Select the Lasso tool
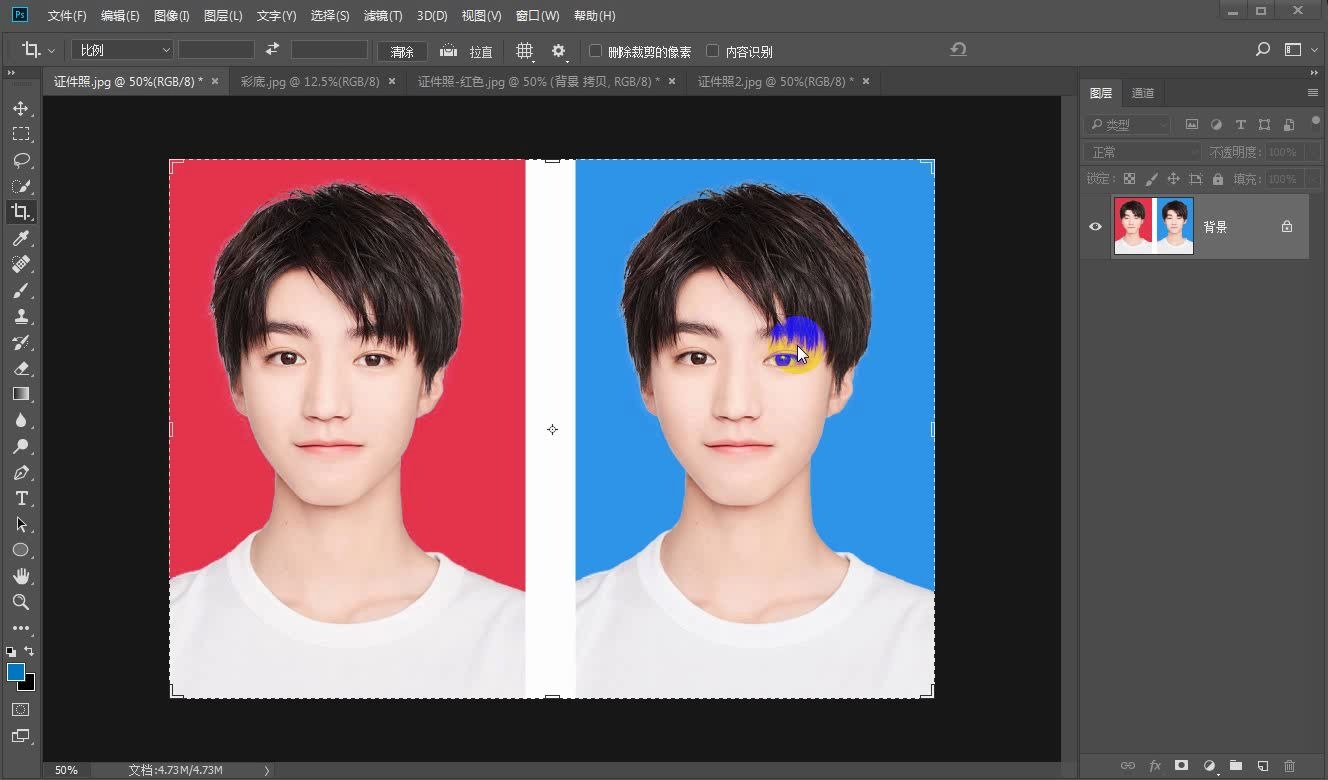This screenshot has width=1328, height=780. pyautogui.click(x=20, y=160)
